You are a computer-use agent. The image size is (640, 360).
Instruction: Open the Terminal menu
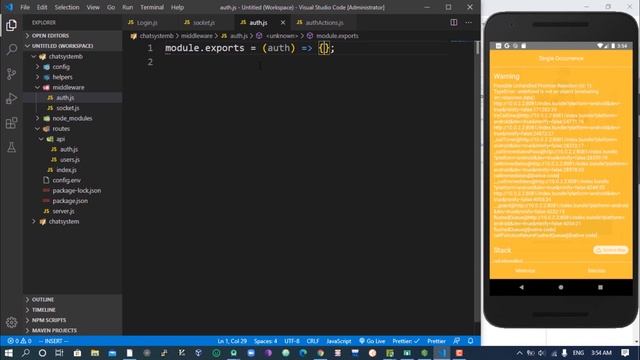[x=152, y=7]
